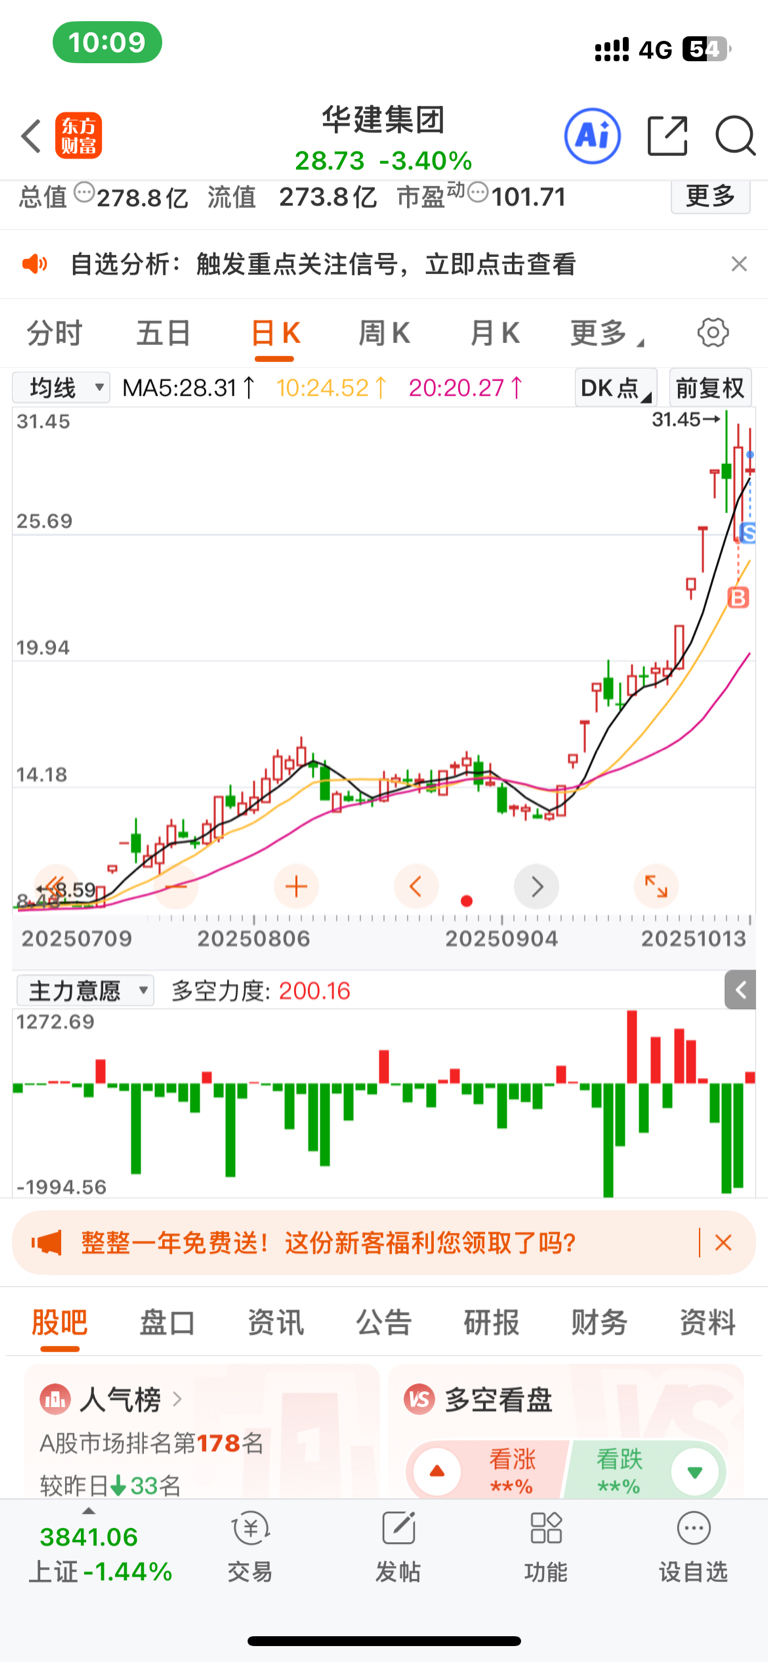The height and width of the screenshot is (1663, 768).
Task: Move chart left with left chevron
Action: pyautogui.click(x=416, y=886)
